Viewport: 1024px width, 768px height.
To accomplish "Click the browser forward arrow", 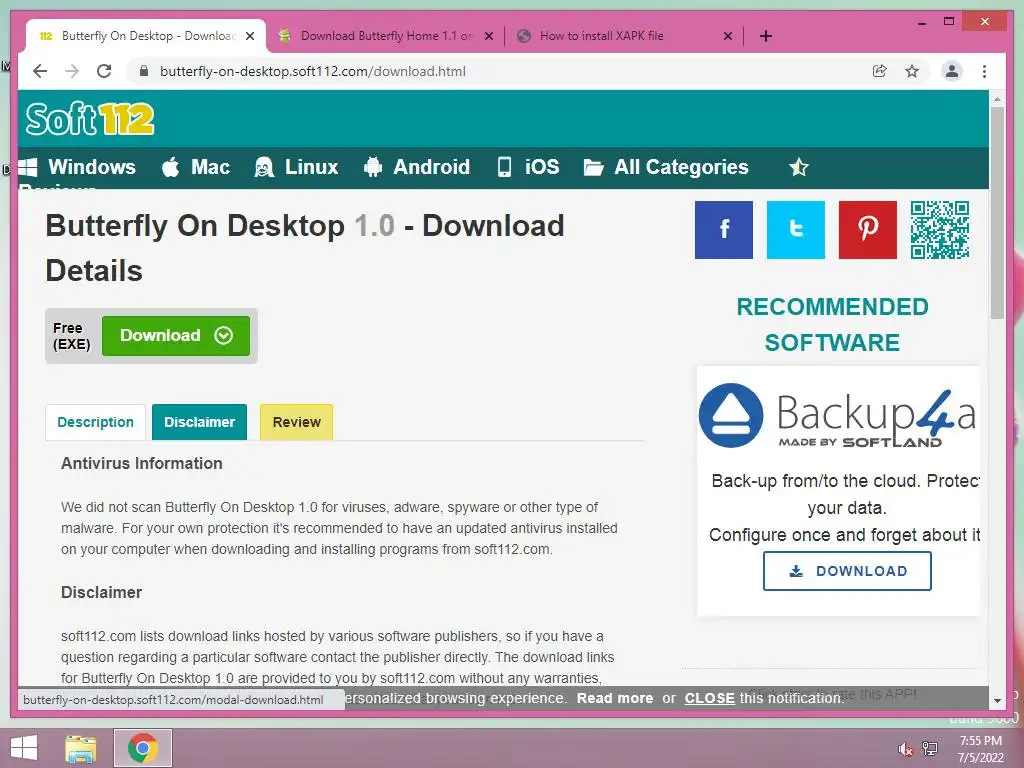I will (x=72, y=71).
